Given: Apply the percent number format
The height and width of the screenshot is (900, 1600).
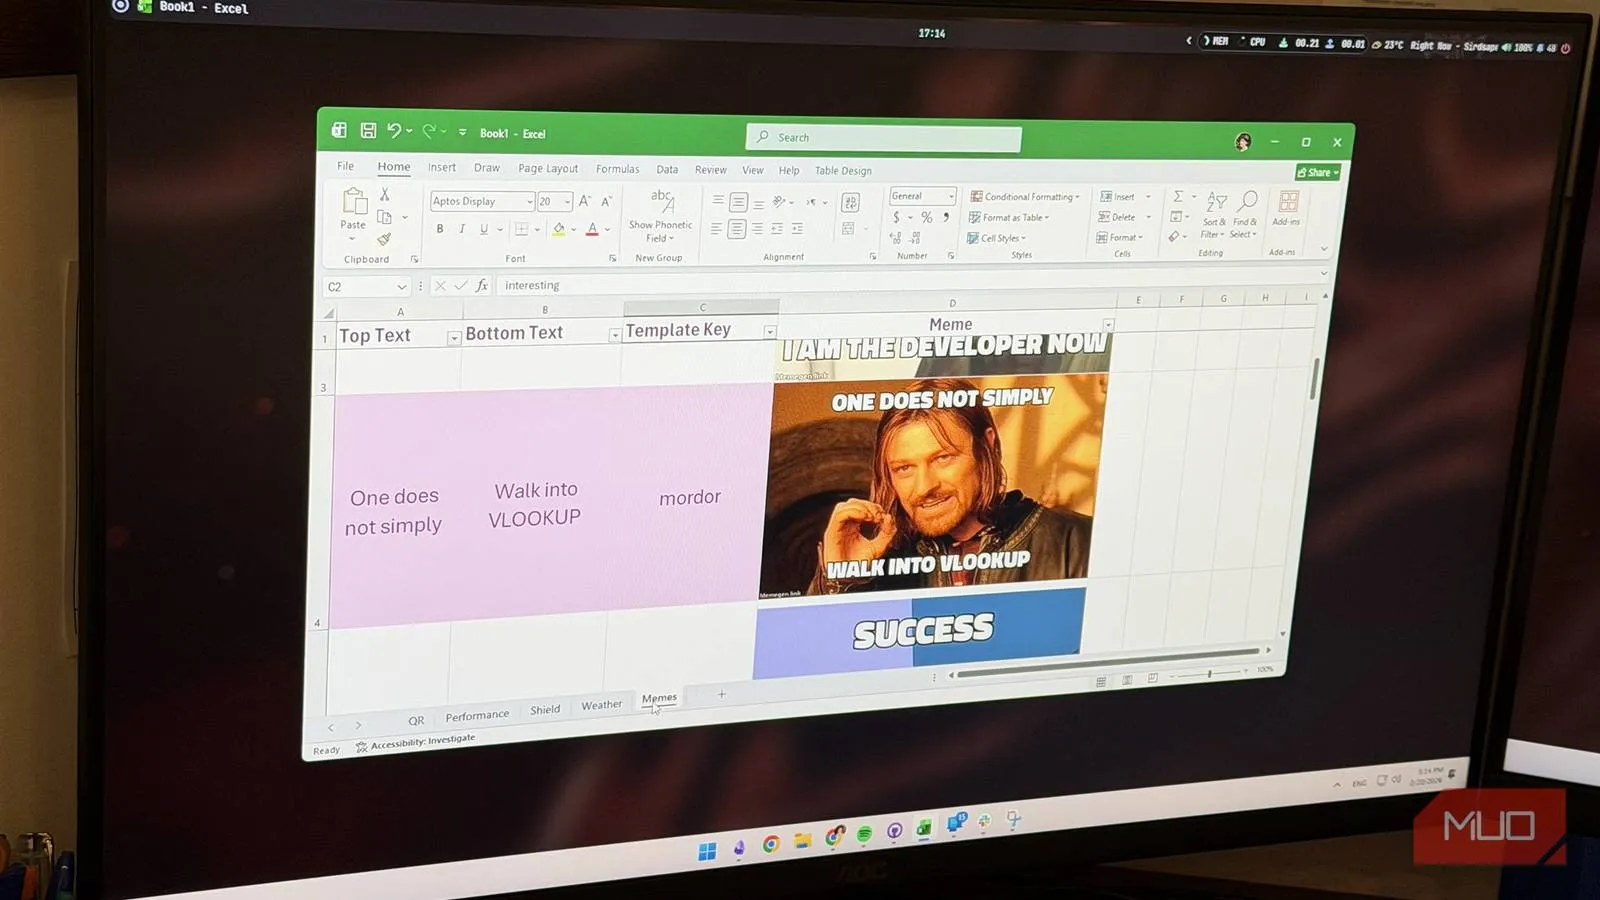Looking at the screenshot, I should click(x=926, y=216).
